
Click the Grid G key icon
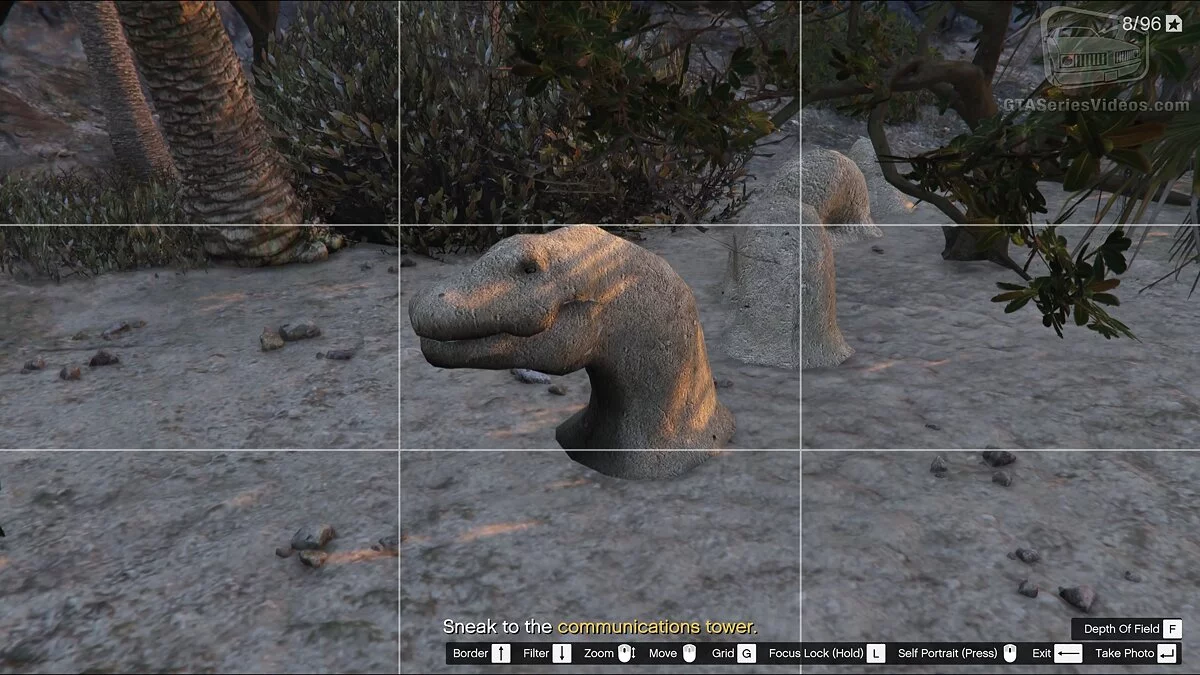click(x=746, y=653)
